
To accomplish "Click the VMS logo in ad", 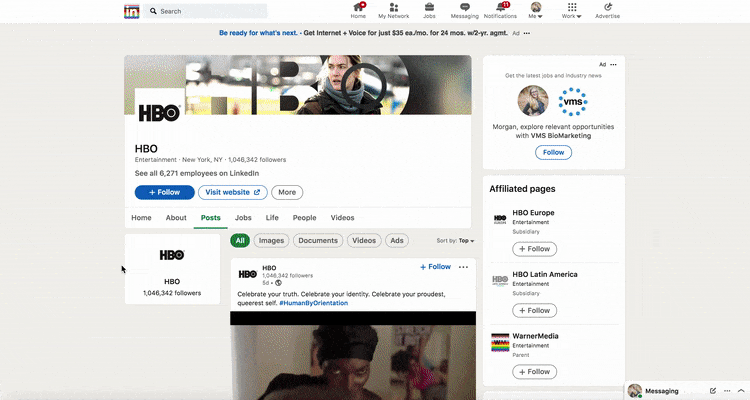I will click(573, 101).
